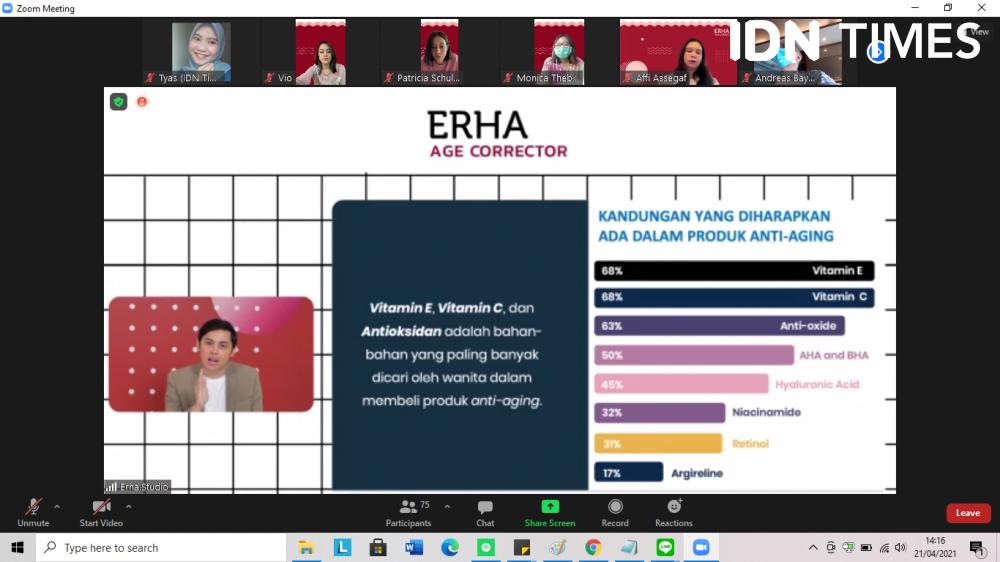Click the presenter video inset on the slide
This screenshot has width=1000, height=562.
(211, 354)
